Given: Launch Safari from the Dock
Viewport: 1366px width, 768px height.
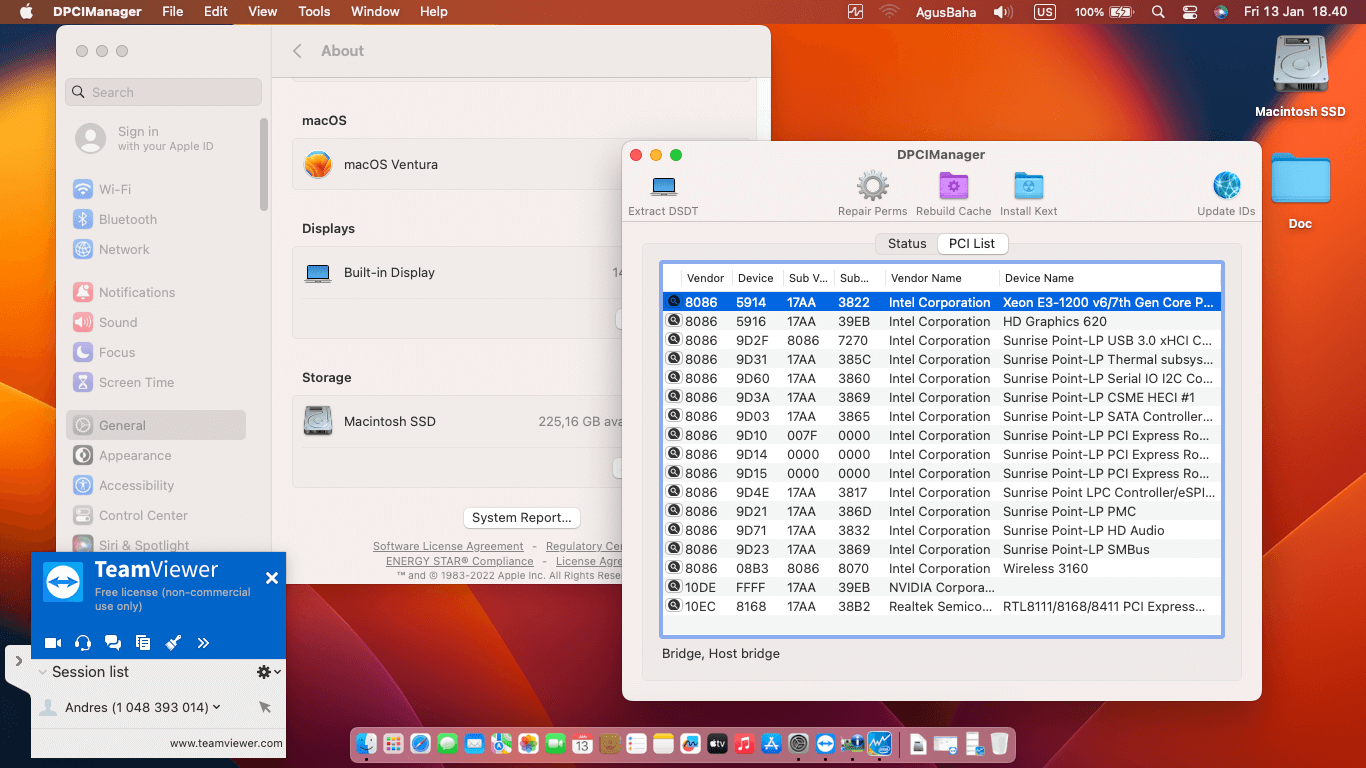Looking at the screenshot, I should [x=420, y=743].
